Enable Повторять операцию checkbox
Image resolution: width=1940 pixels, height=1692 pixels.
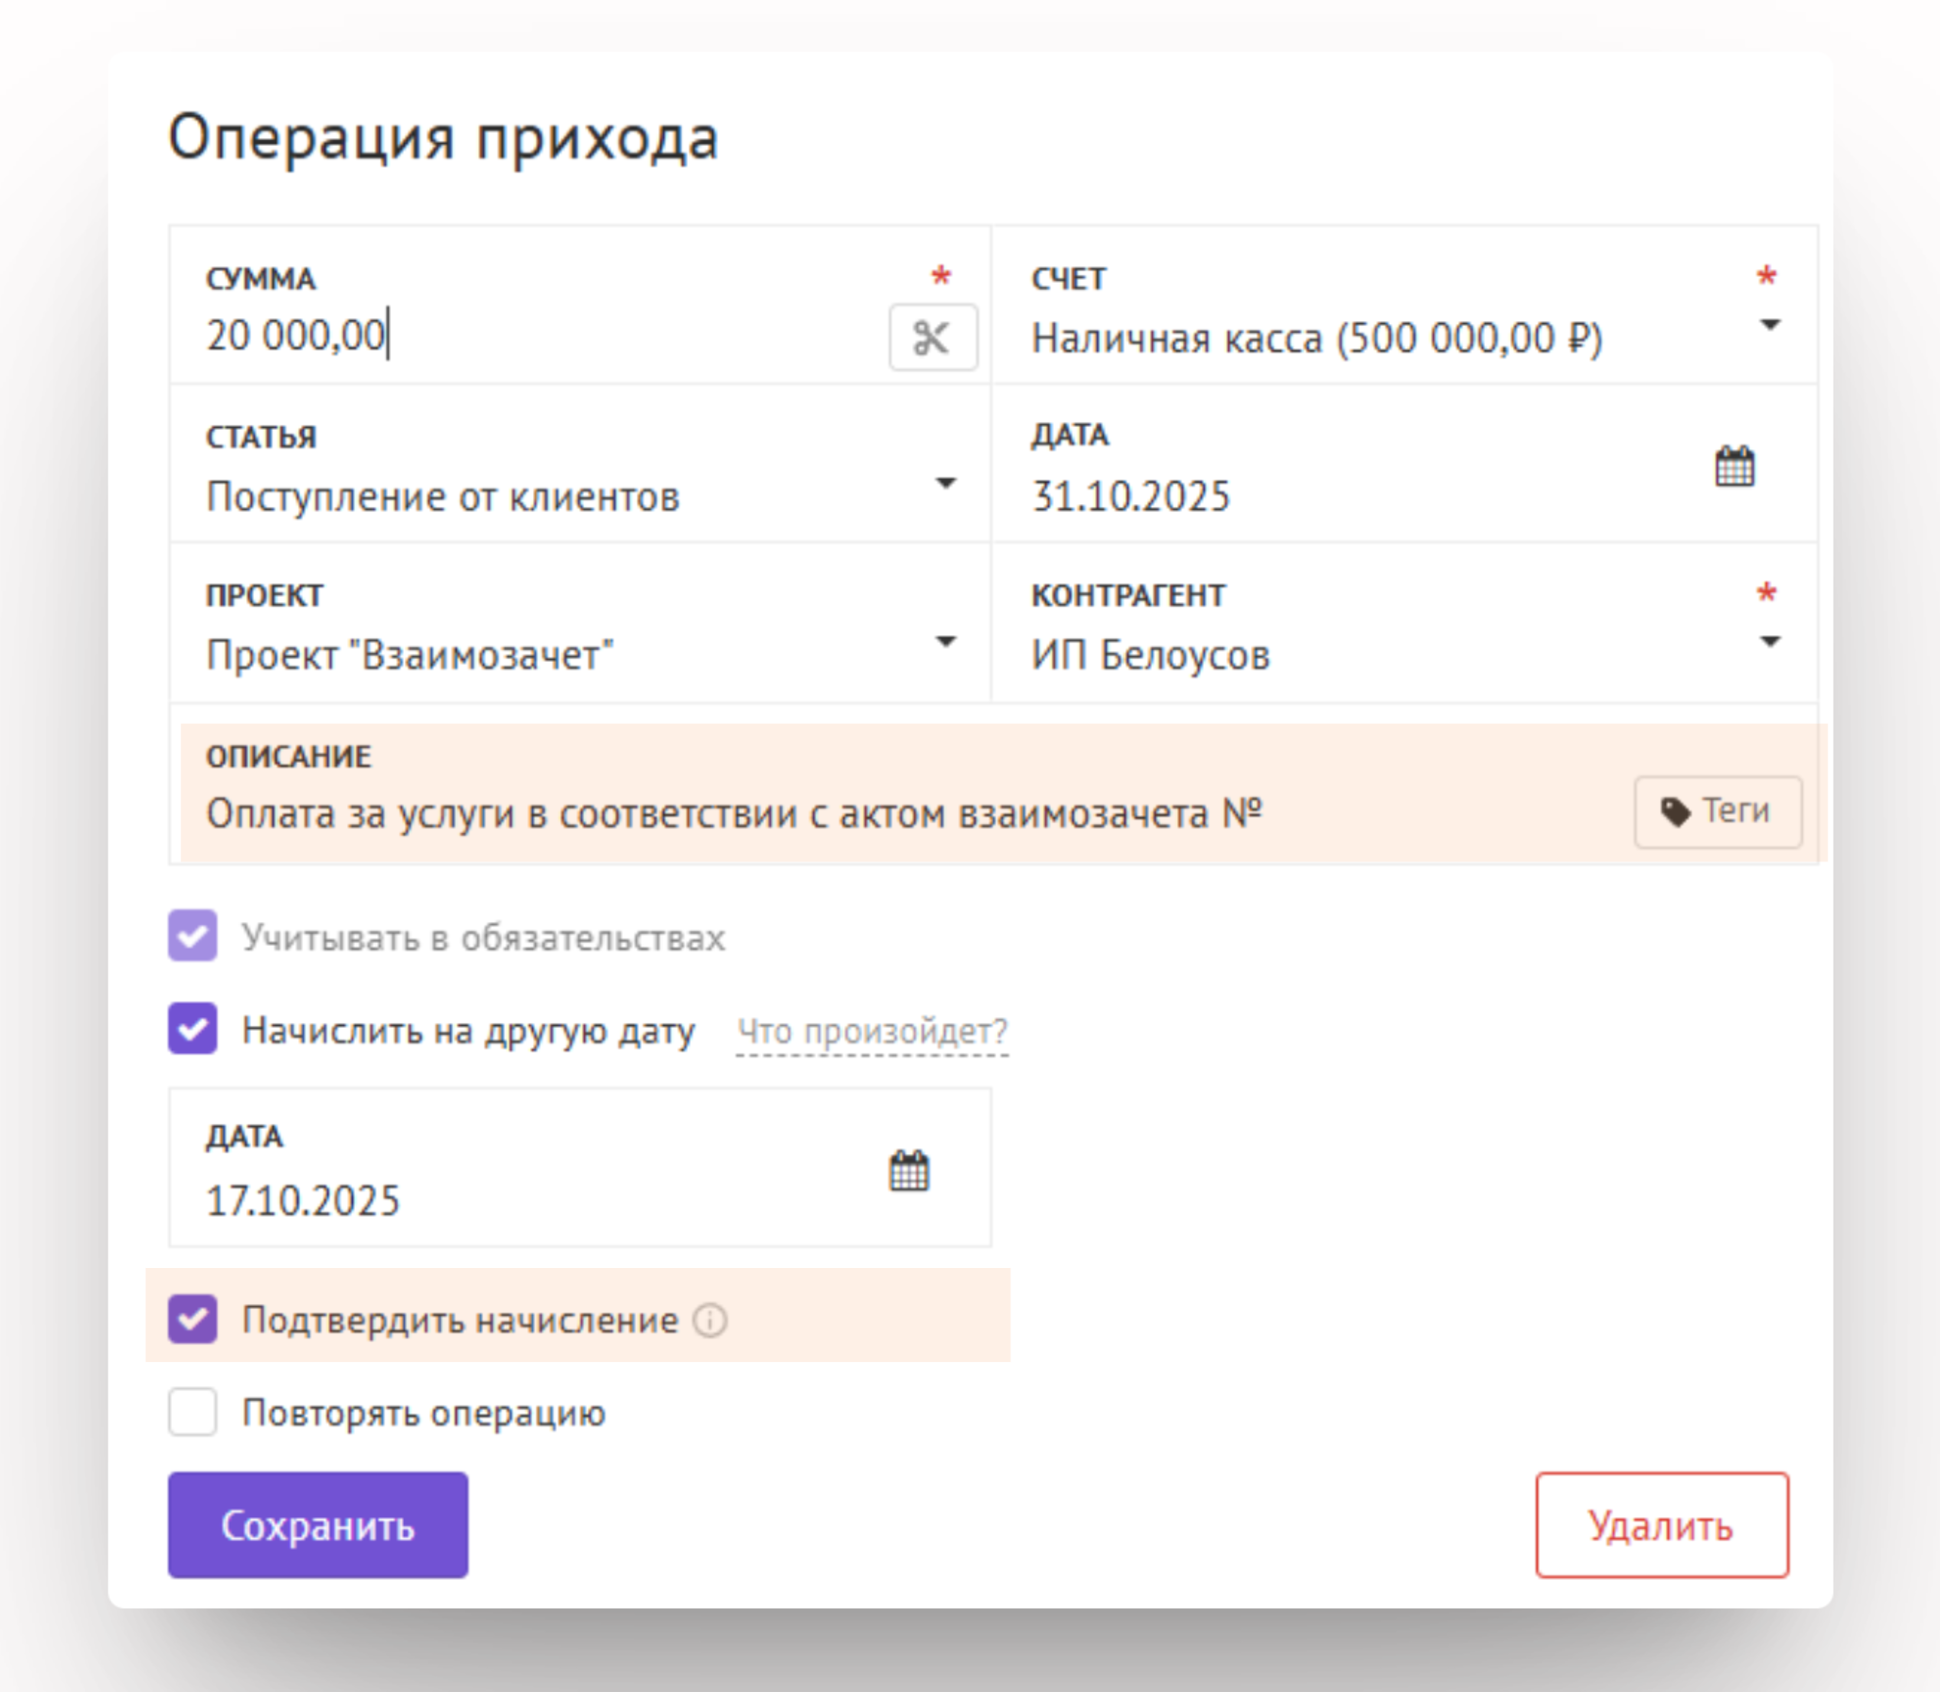[193, 1412]
